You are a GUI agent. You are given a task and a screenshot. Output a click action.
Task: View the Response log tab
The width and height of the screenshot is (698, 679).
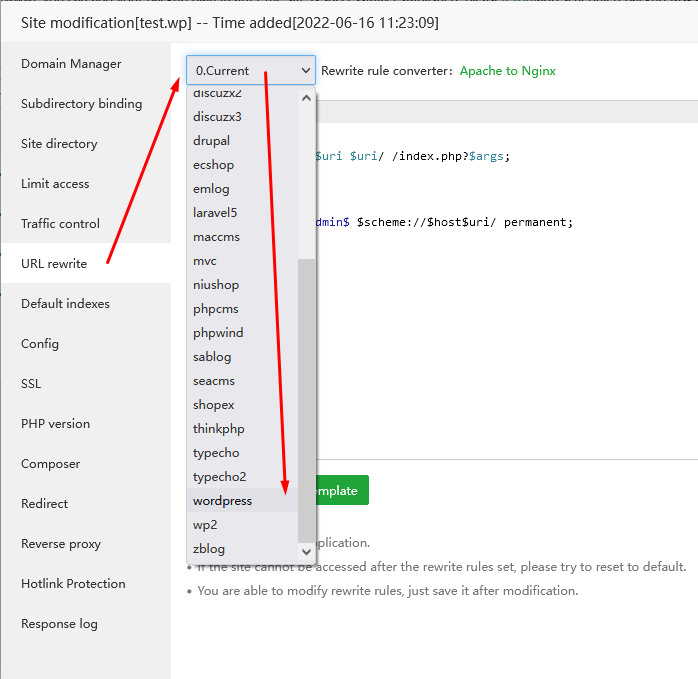click(x=59, y=624)
